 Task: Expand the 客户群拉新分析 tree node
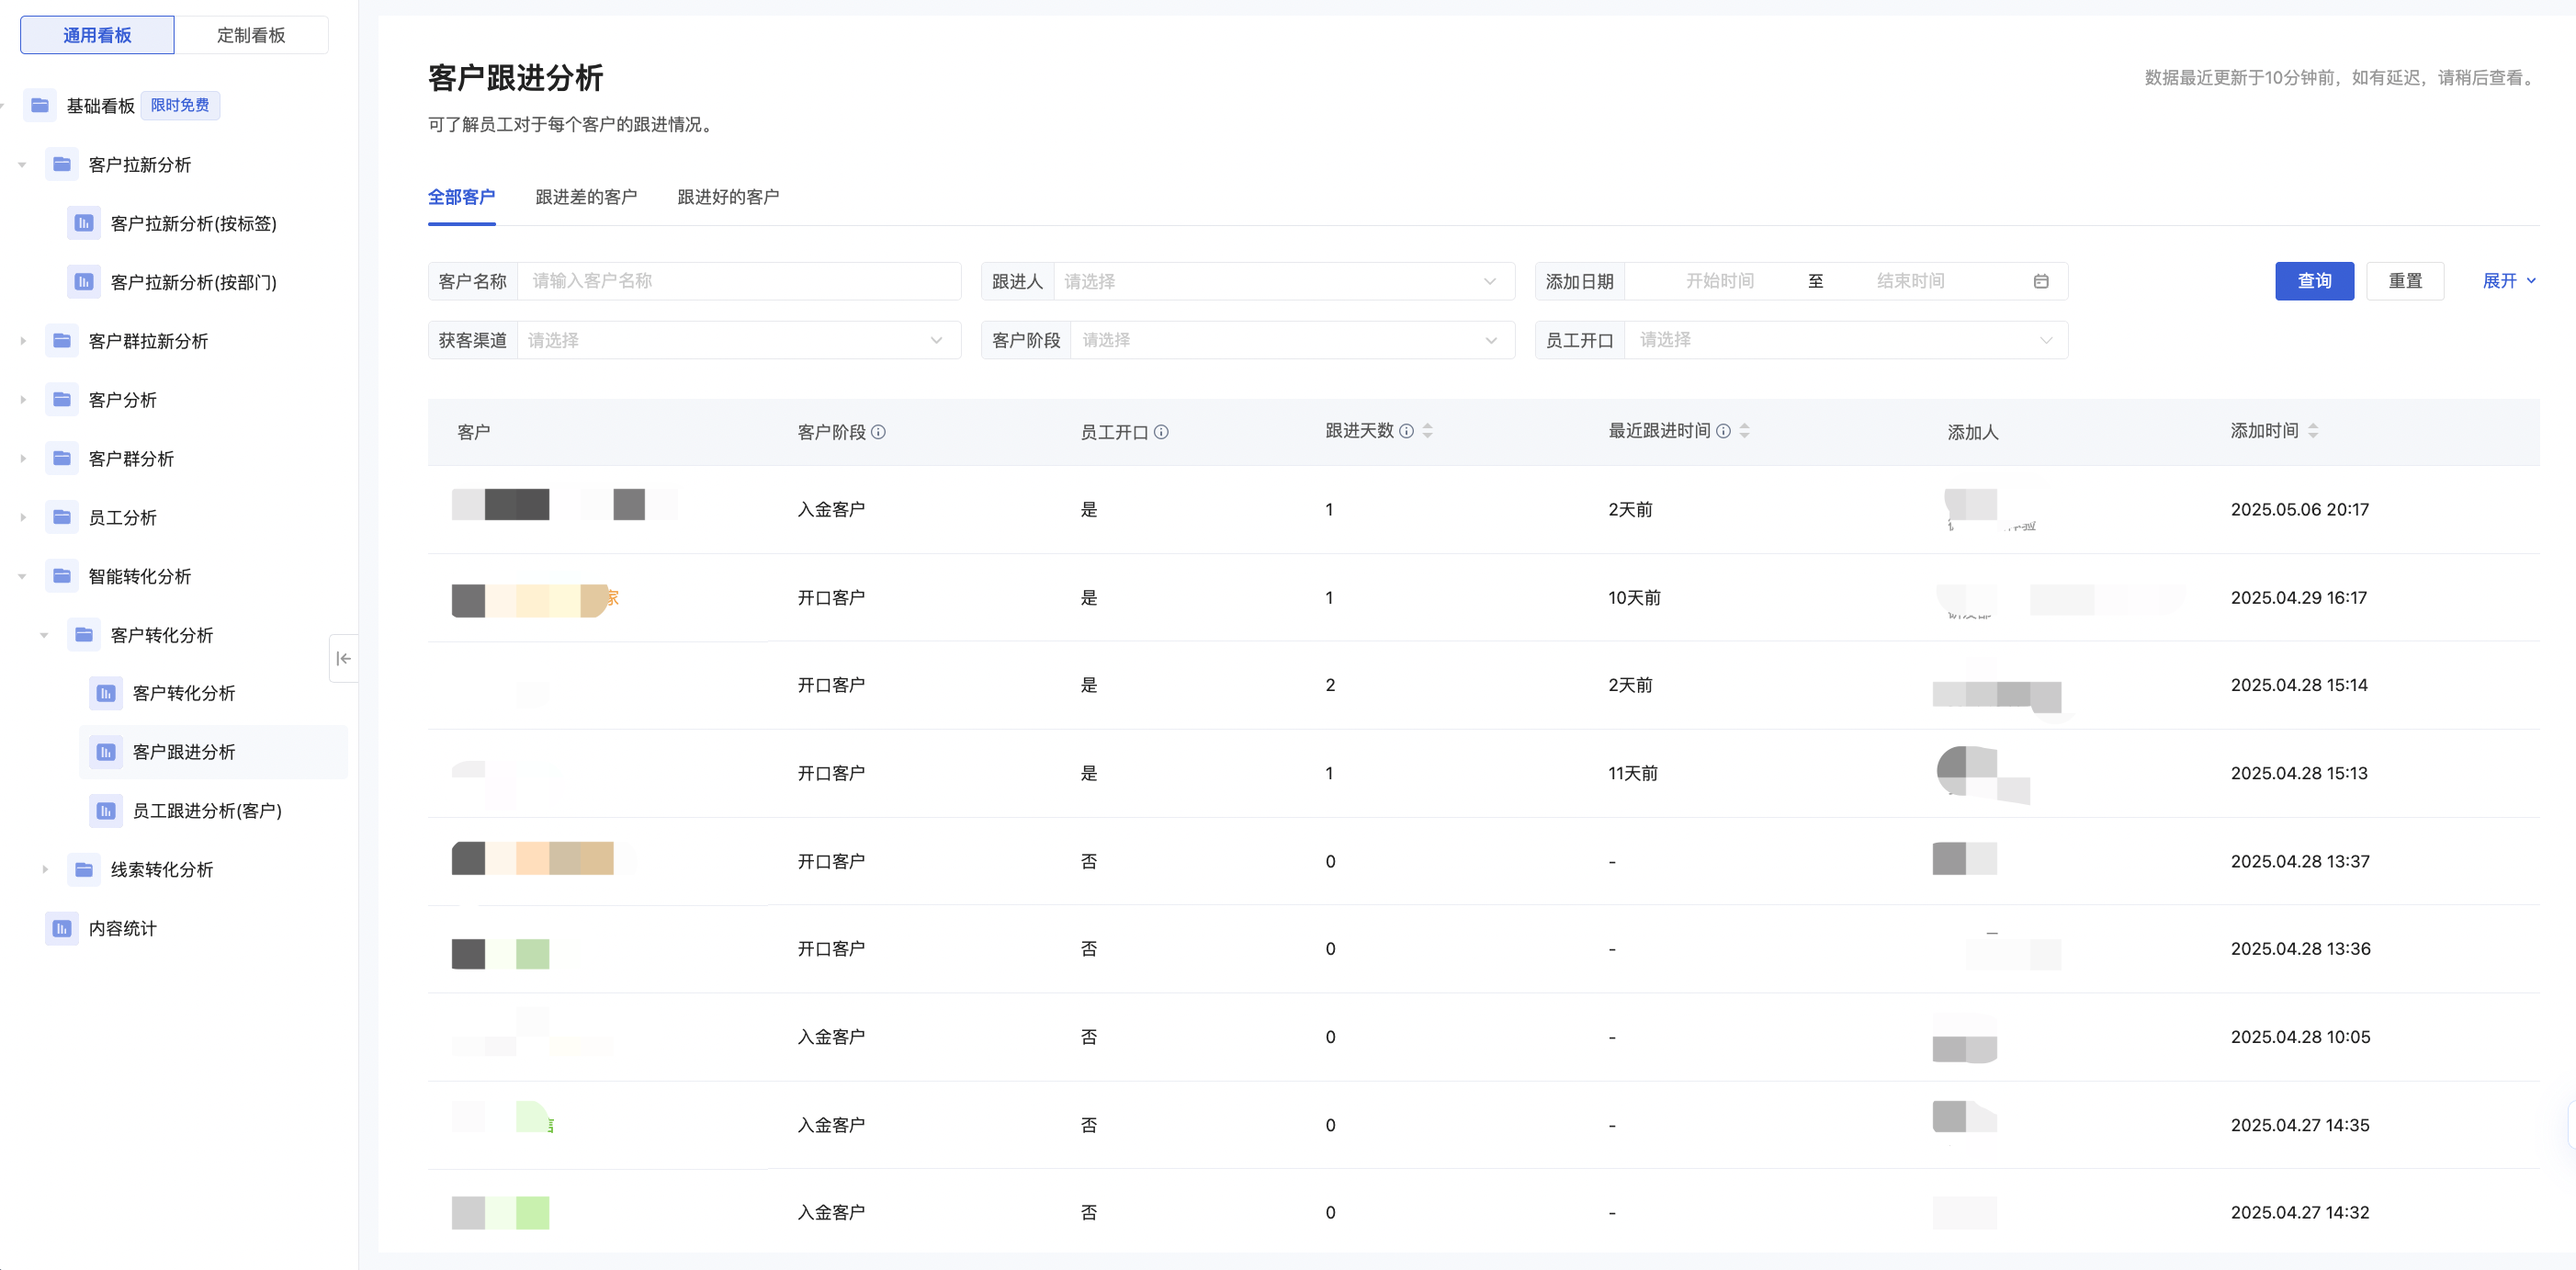(x=22, y=341)
